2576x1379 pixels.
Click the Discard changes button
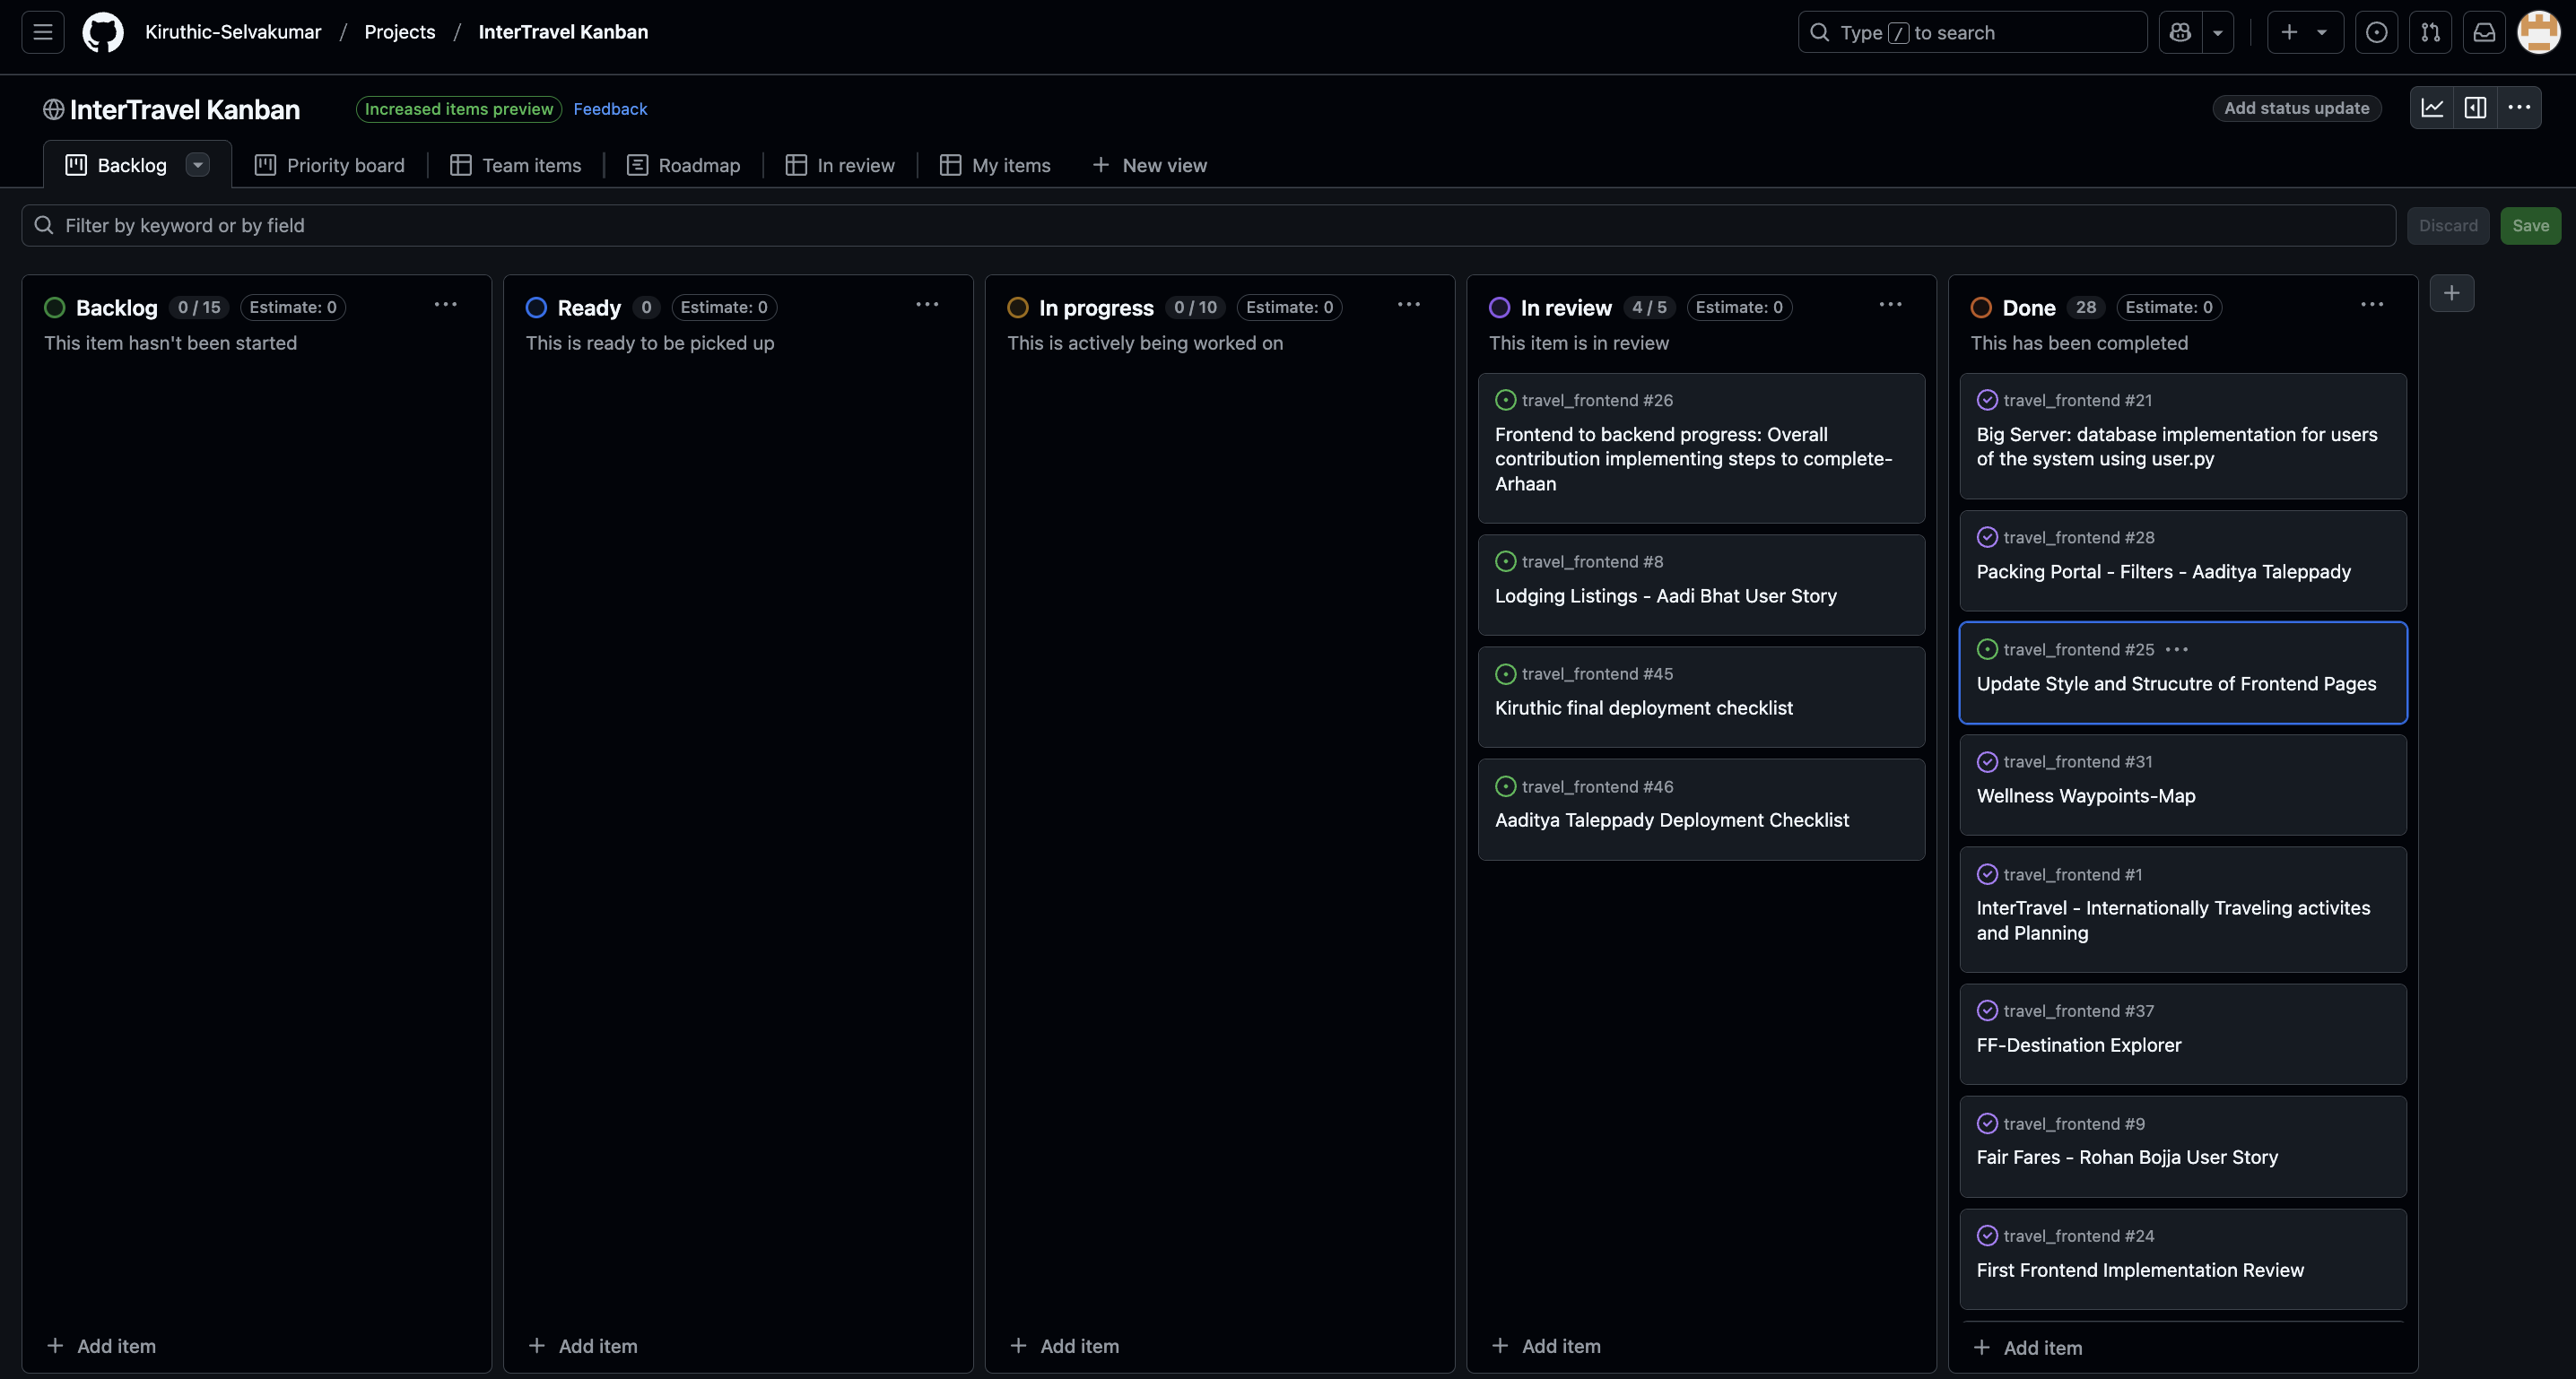(x=2448, y=225)
